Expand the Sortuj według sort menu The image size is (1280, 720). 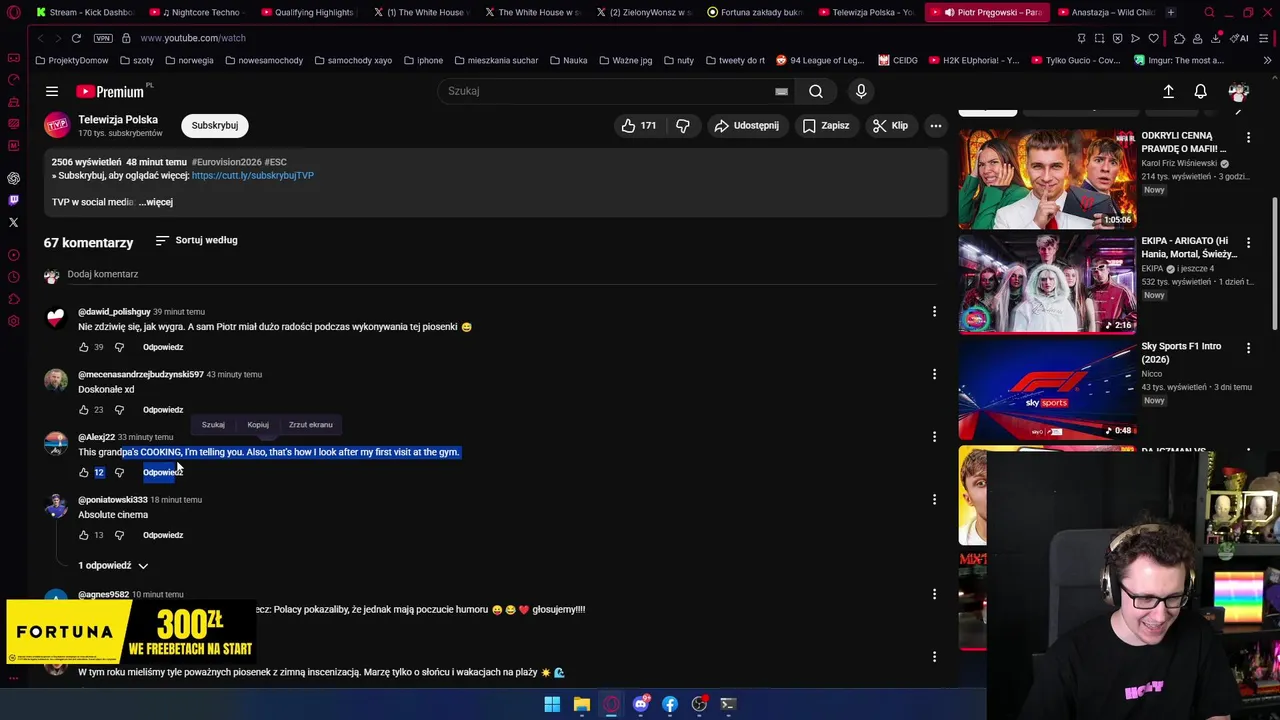(x=196, y=240)
